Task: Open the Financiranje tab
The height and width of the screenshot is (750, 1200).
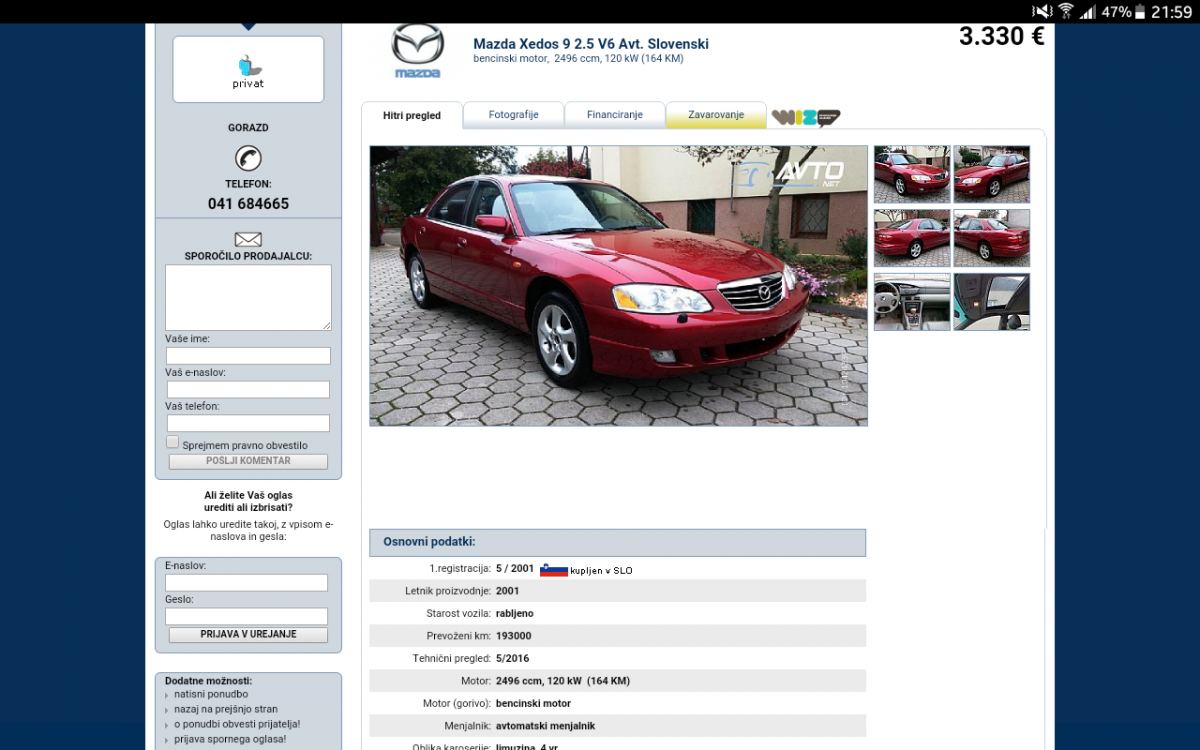Action: click(x=615, y=115)
